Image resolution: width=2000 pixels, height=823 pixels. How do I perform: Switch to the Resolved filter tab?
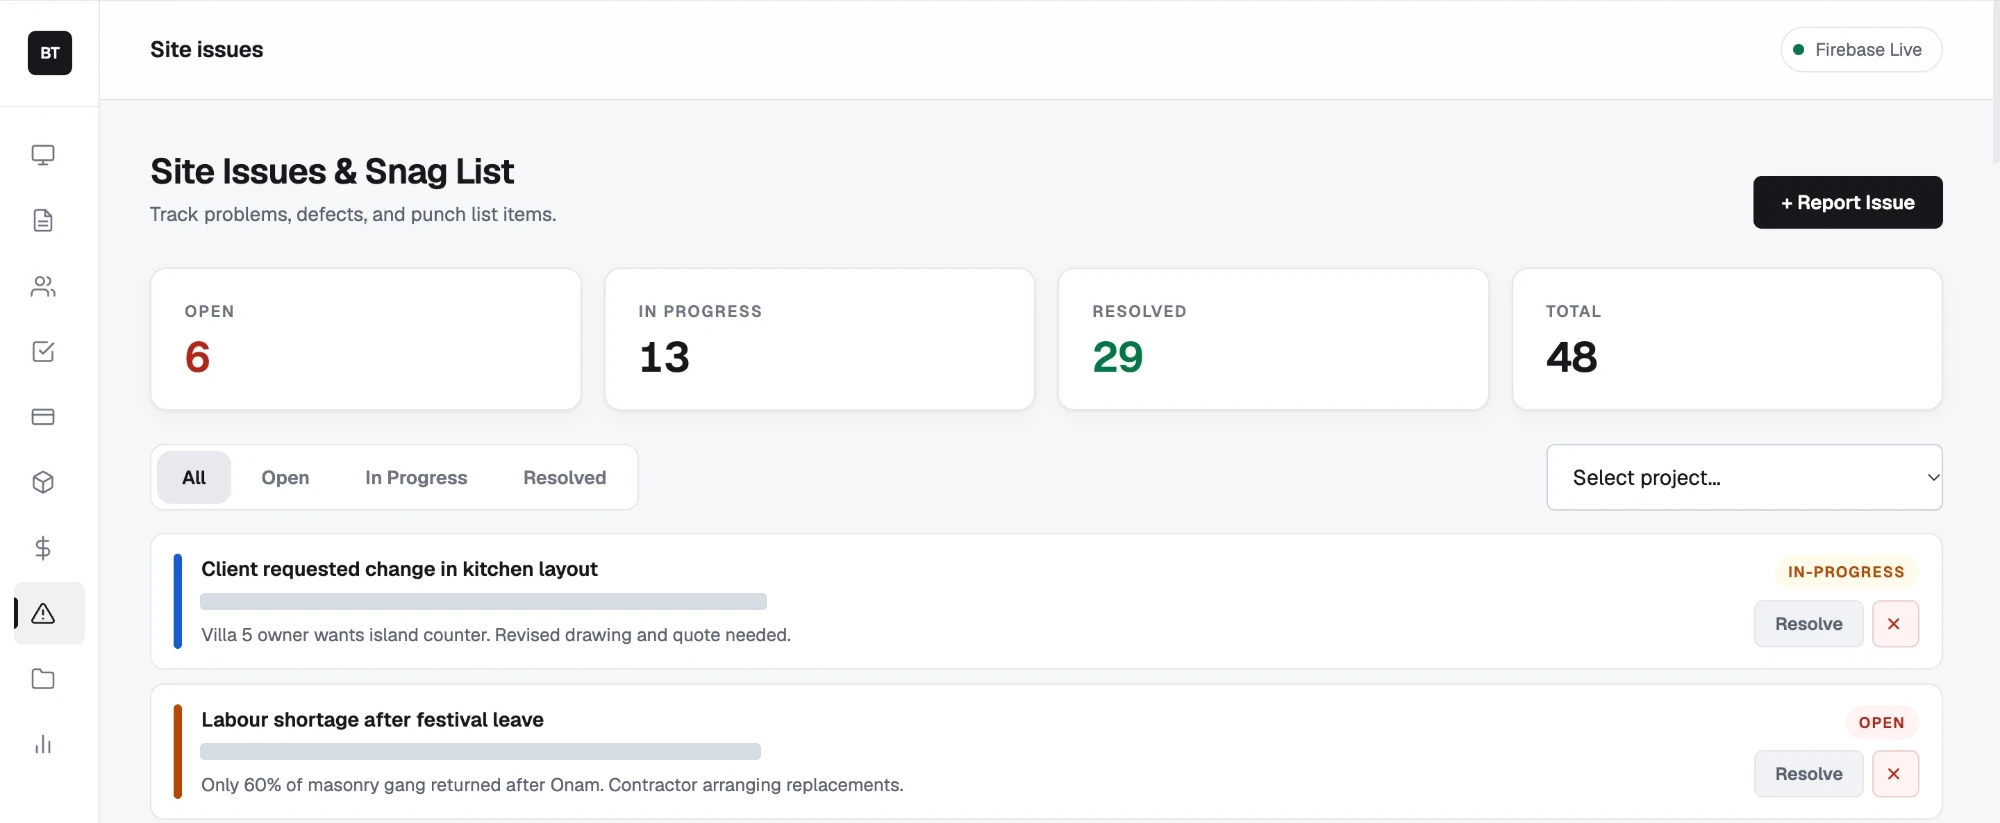click(x=564, y=477)
